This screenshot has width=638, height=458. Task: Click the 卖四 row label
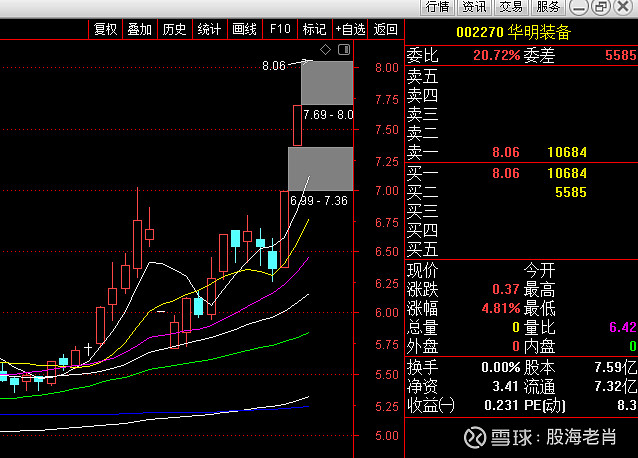422,95
